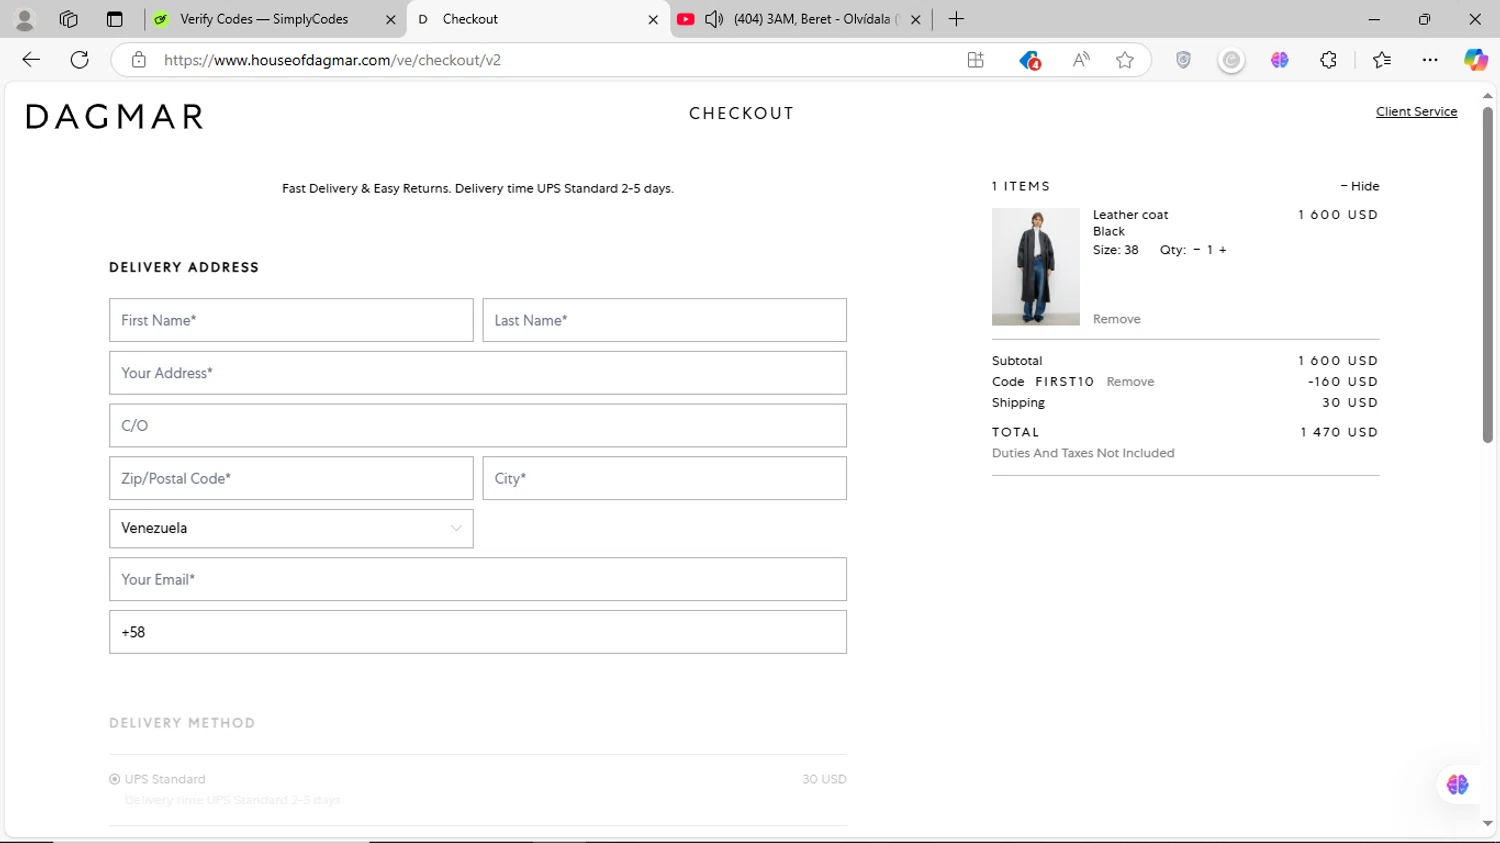Open the Client Service link

tap(1416, 111)
